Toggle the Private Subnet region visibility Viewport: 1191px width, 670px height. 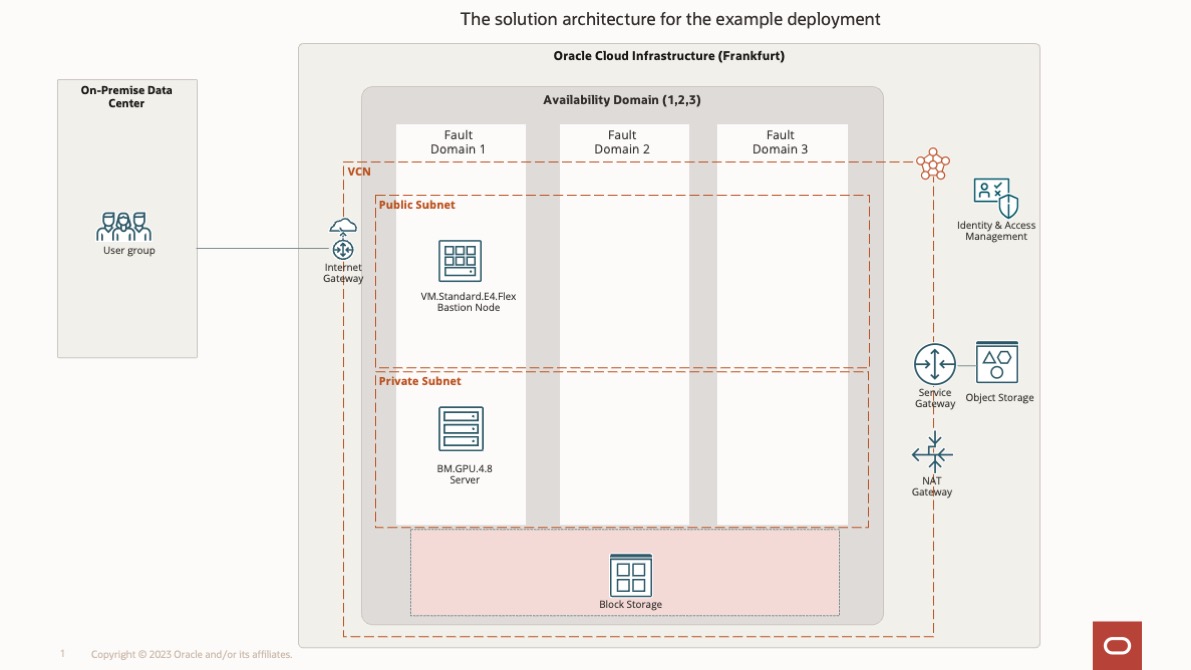(418, 380)
